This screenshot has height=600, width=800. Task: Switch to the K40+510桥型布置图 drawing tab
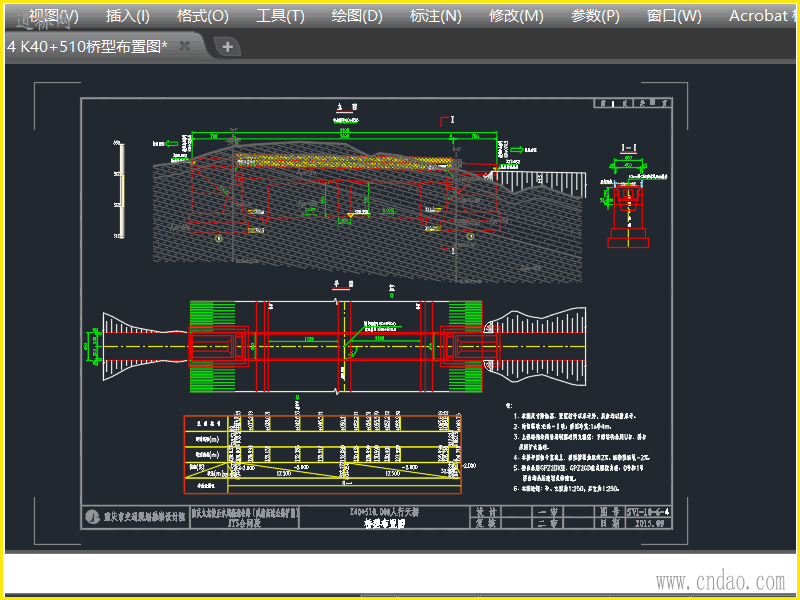click(x=88, y=47)
